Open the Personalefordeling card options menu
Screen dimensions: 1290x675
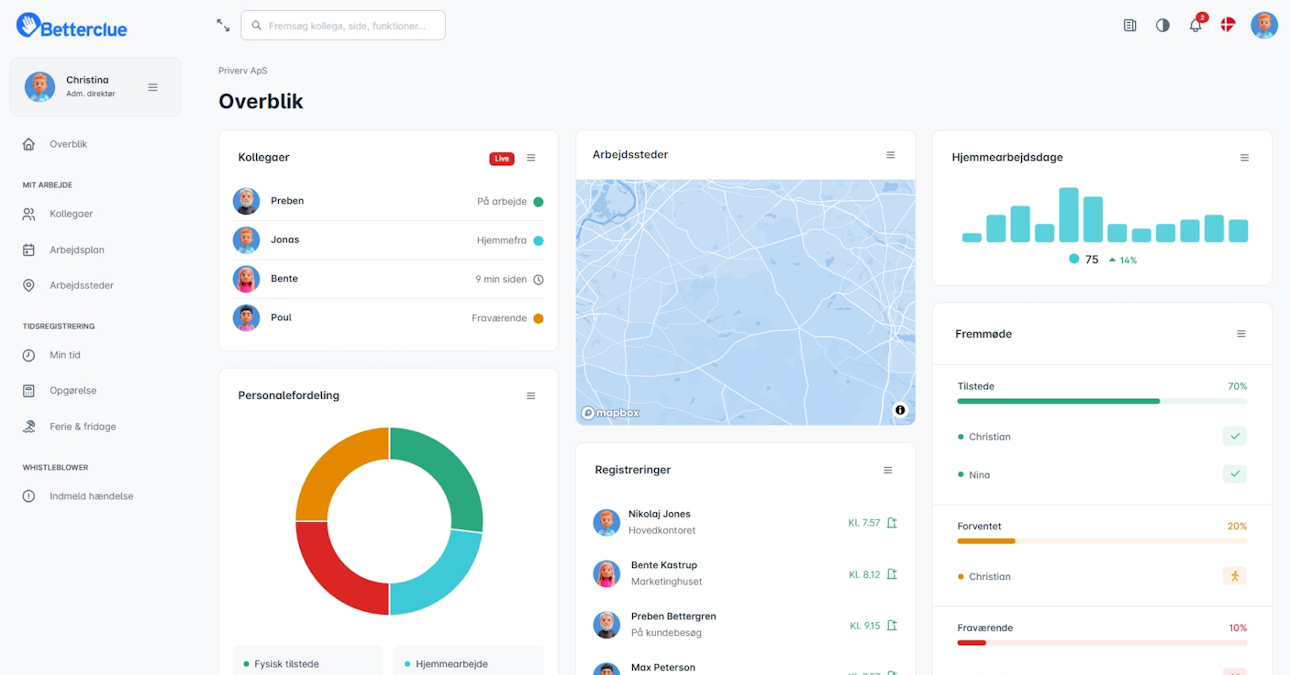tap(531, 396)
